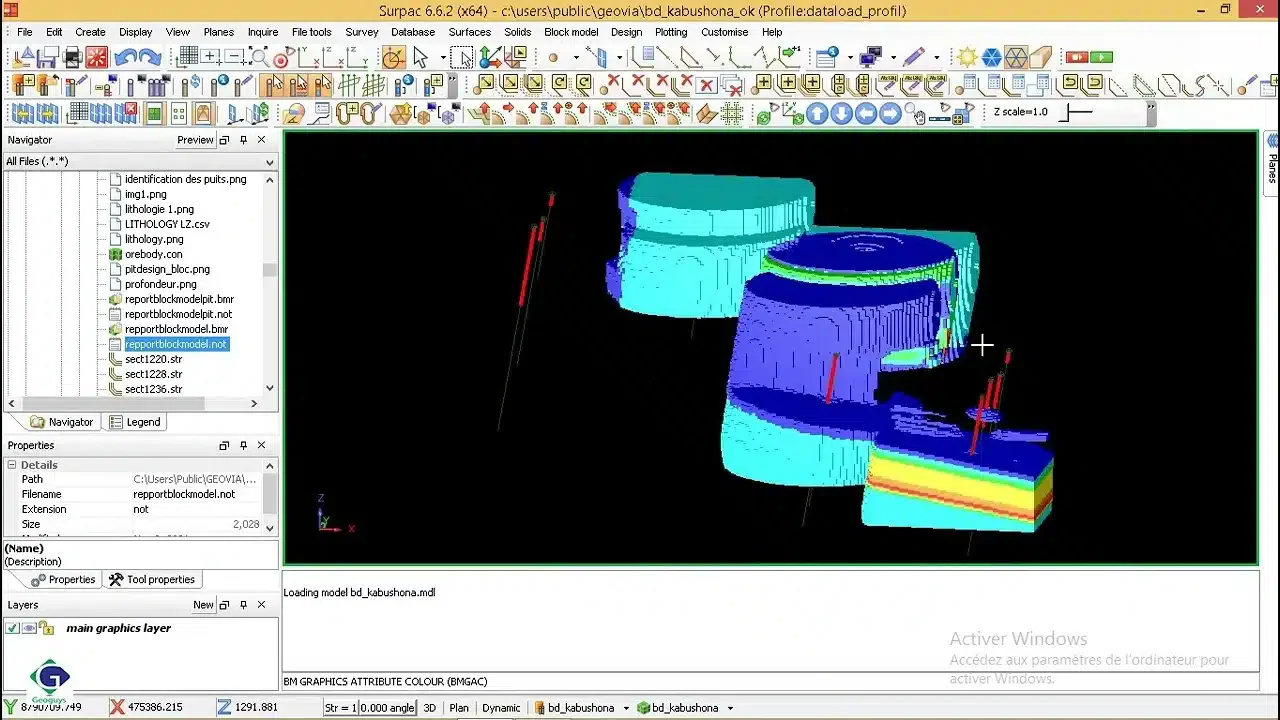Select the arrow pointer selection tool
Screen dimensions: 1280x720
point(421,57)
